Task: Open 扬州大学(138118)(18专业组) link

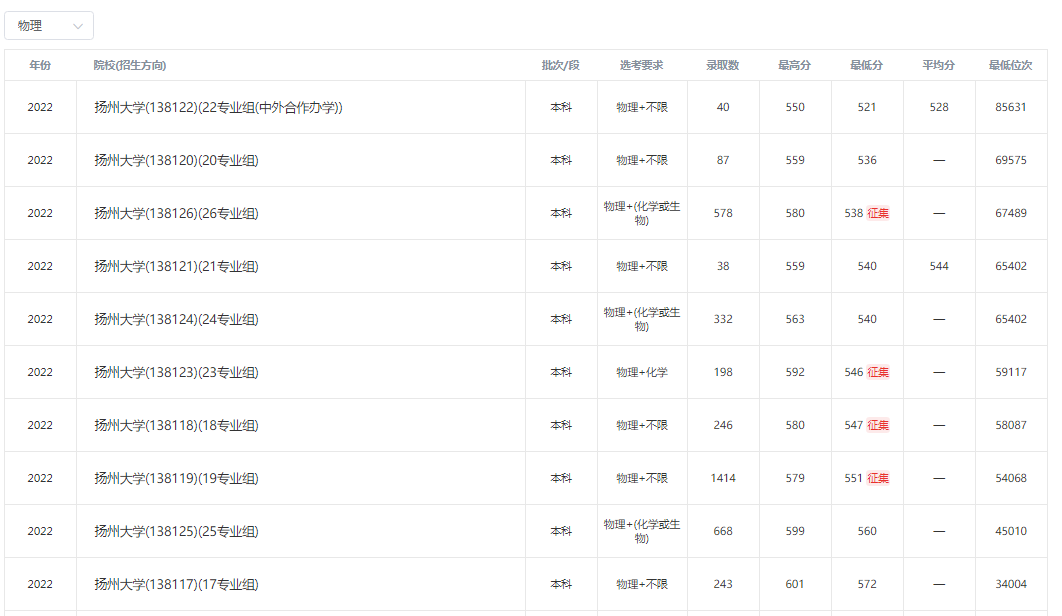Action: click(x=176, y=425)
